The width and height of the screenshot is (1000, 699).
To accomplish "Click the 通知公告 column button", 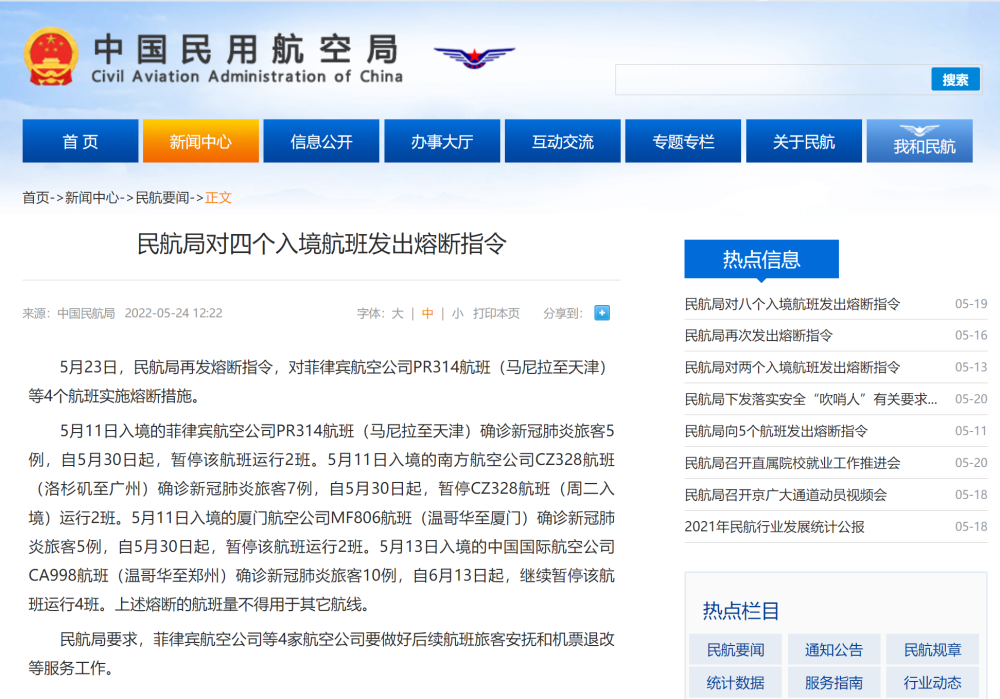I will coord(833,650).
